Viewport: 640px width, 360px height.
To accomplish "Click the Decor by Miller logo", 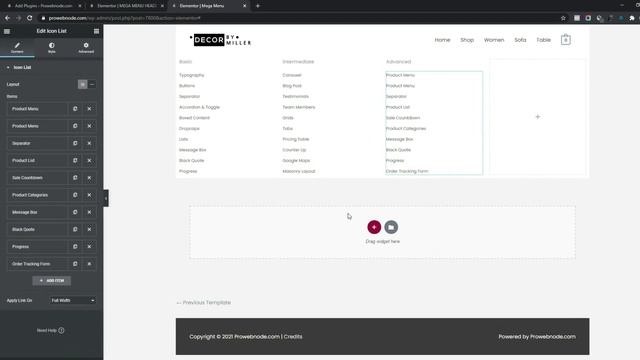I will [x=220, y=40].
